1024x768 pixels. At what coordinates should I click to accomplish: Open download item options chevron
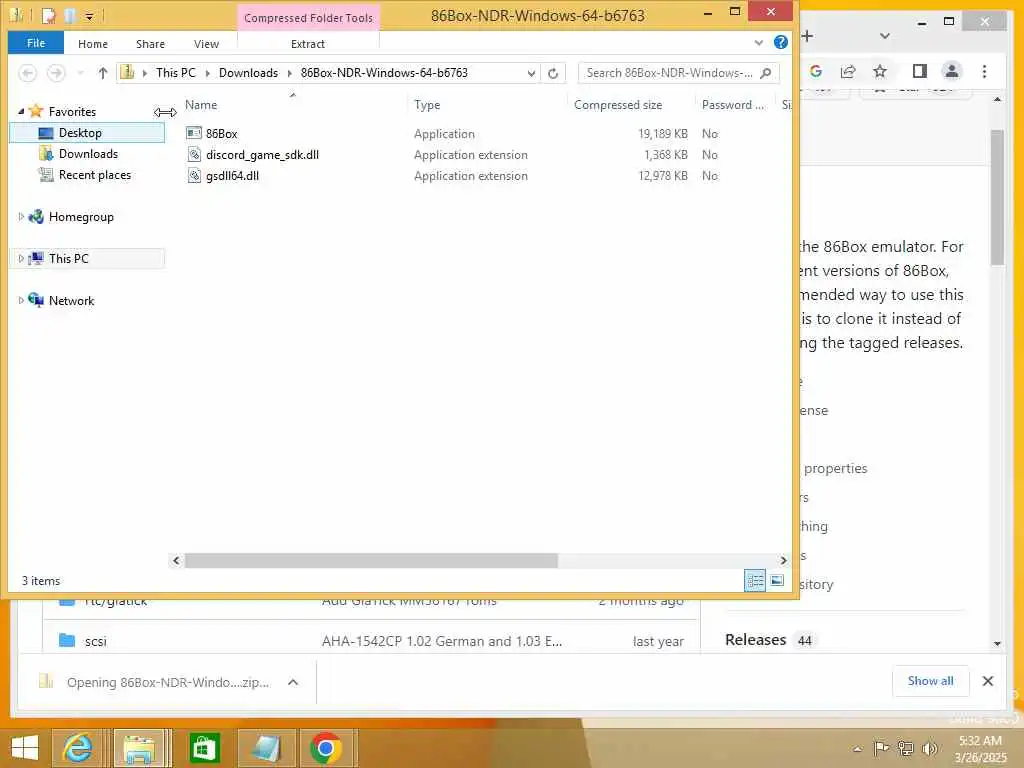[x=293, y=682]
